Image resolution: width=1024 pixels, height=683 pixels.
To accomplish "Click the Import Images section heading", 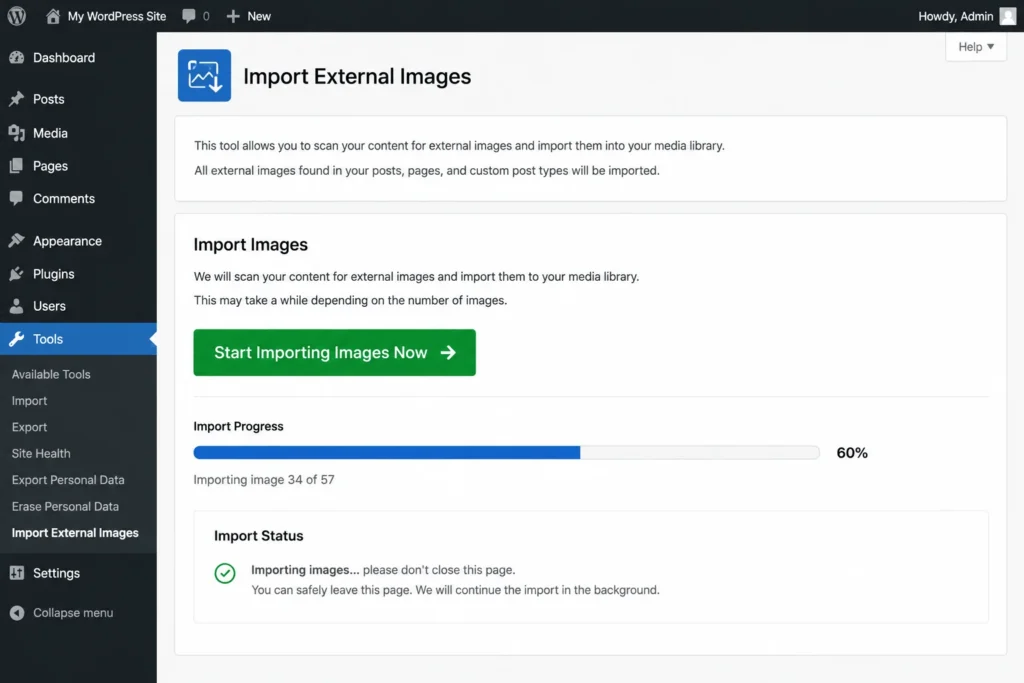I will [x=251, y=244].
